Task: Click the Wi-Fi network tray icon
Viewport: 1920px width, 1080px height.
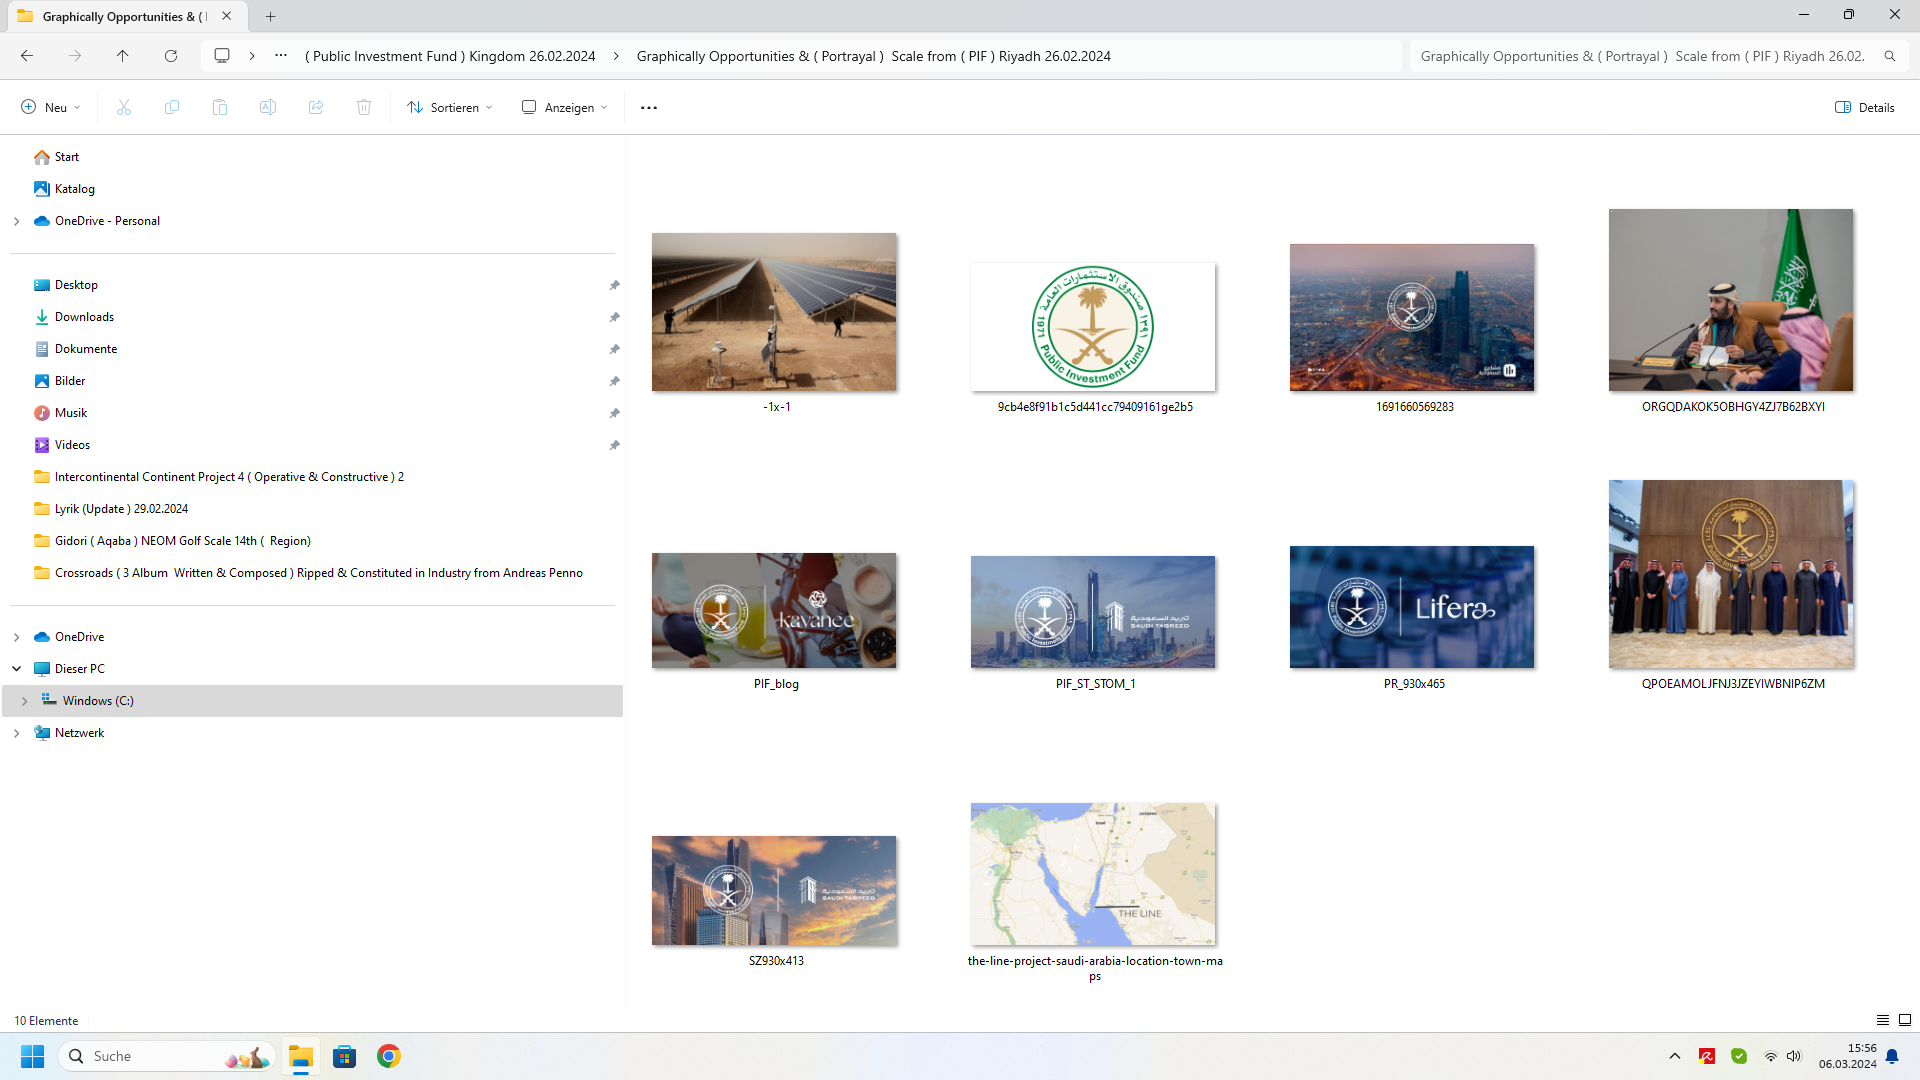Action: pos(1770,1056)
